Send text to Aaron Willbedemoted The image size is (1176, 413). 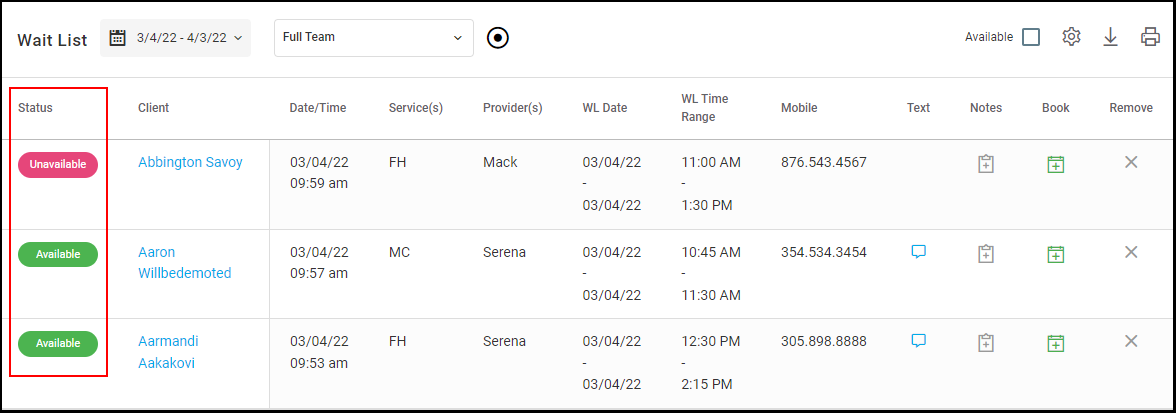pyautogui.click(x=918, y=252)
